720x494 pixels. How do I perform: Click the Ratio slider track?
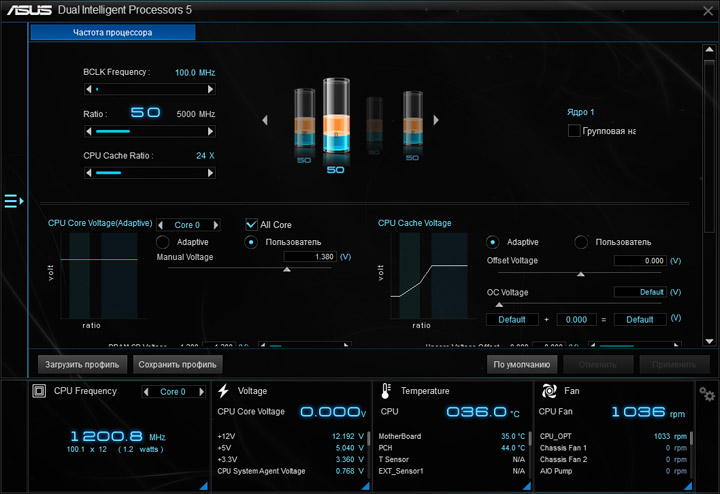coord(150,131)
